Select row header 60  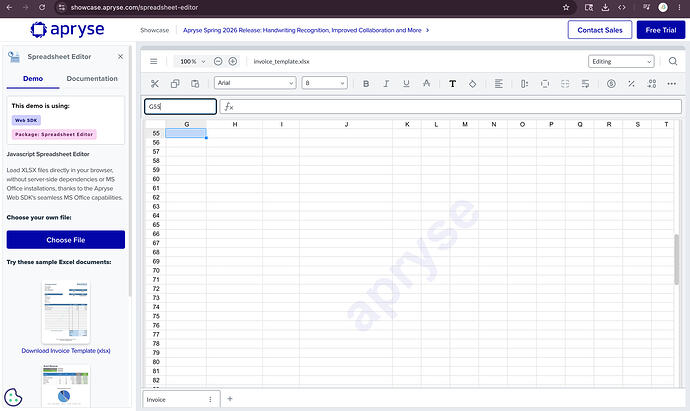156,179
